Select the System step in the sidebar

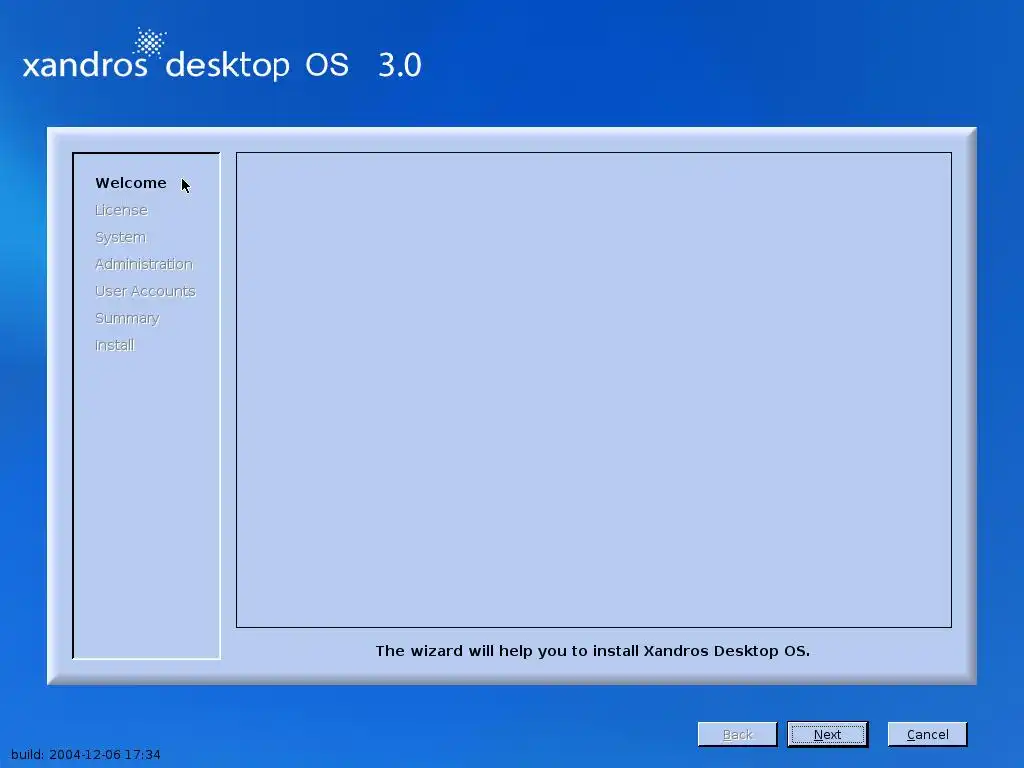(121, 238)
